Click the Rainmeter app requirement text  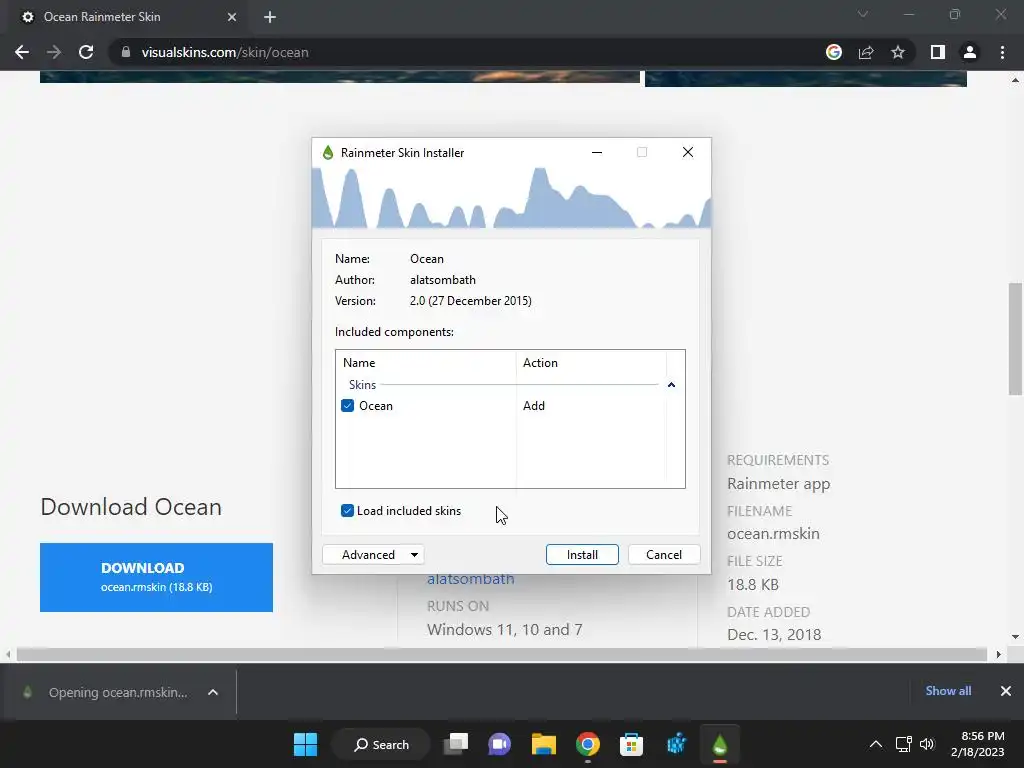(x=778, y=484)
